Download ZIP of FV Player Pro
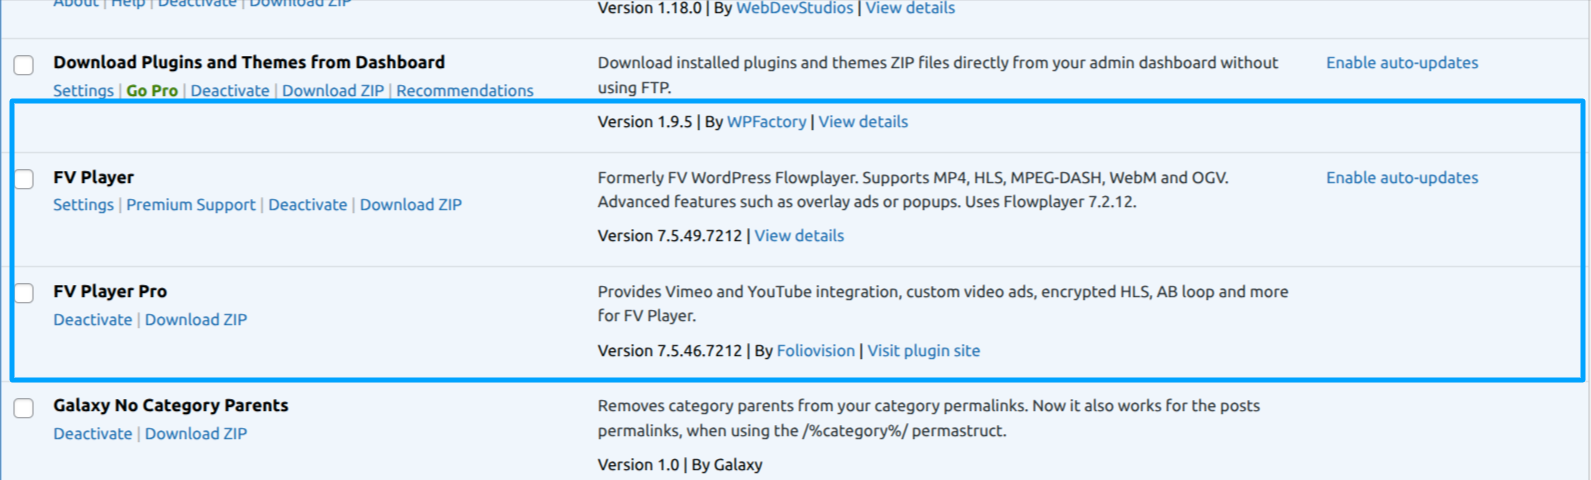Screen dimensions: 1591x480 click(195, 320)
